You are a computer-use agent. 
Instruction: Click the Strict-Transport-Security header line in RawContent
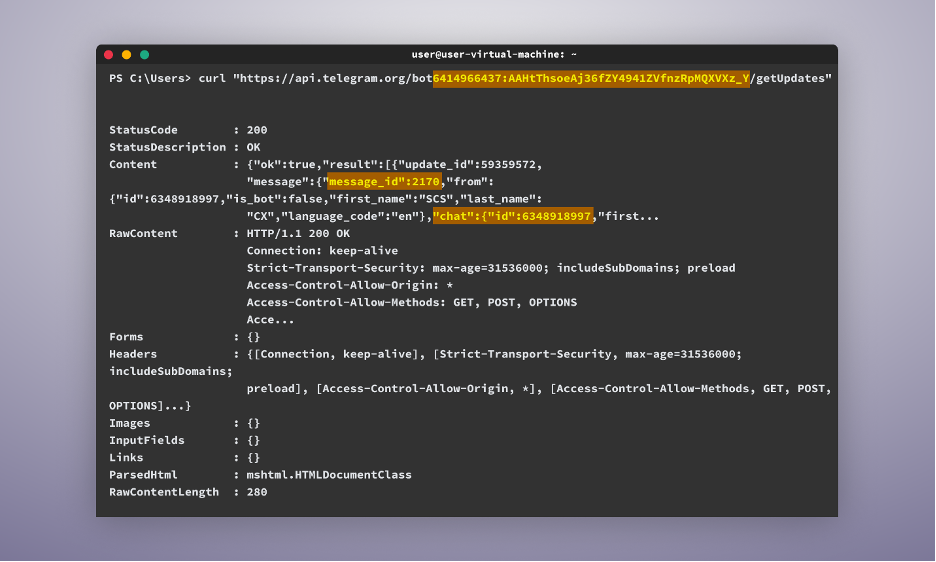click(x=491, y=268)
